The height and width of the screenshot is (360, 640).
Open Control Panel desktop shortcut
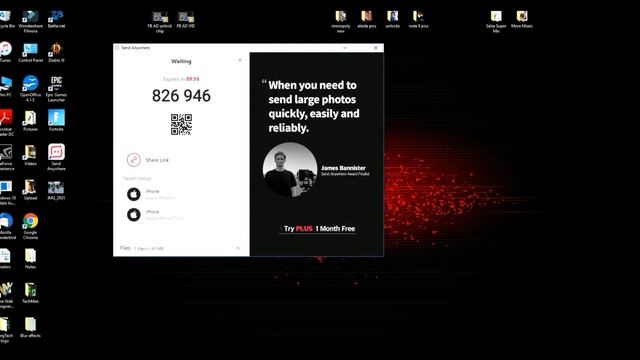[30, 53]
